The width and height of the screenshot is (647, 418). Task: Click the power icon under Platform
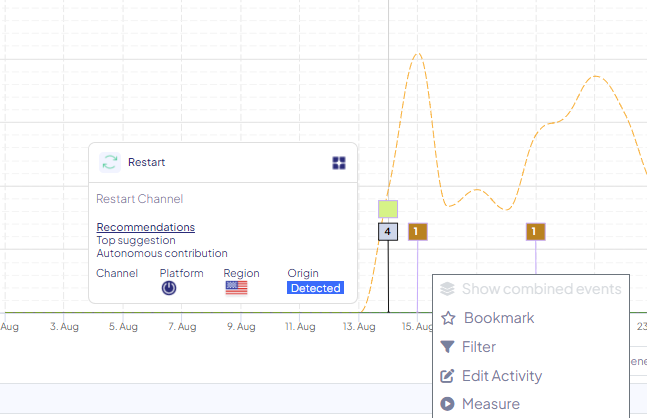pos(169,288)
